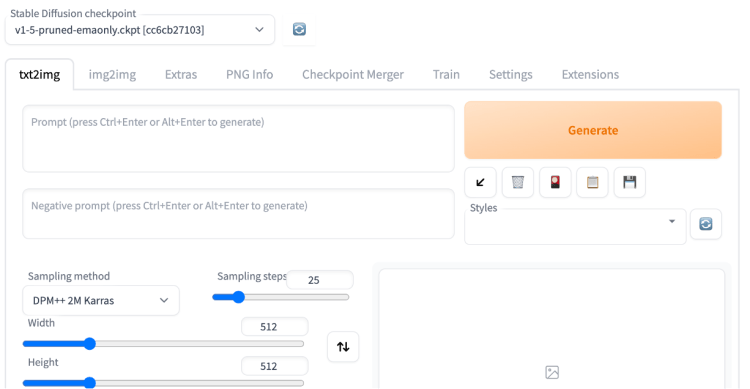
Task: Refresh the Styles list
Action: [706, 224]
